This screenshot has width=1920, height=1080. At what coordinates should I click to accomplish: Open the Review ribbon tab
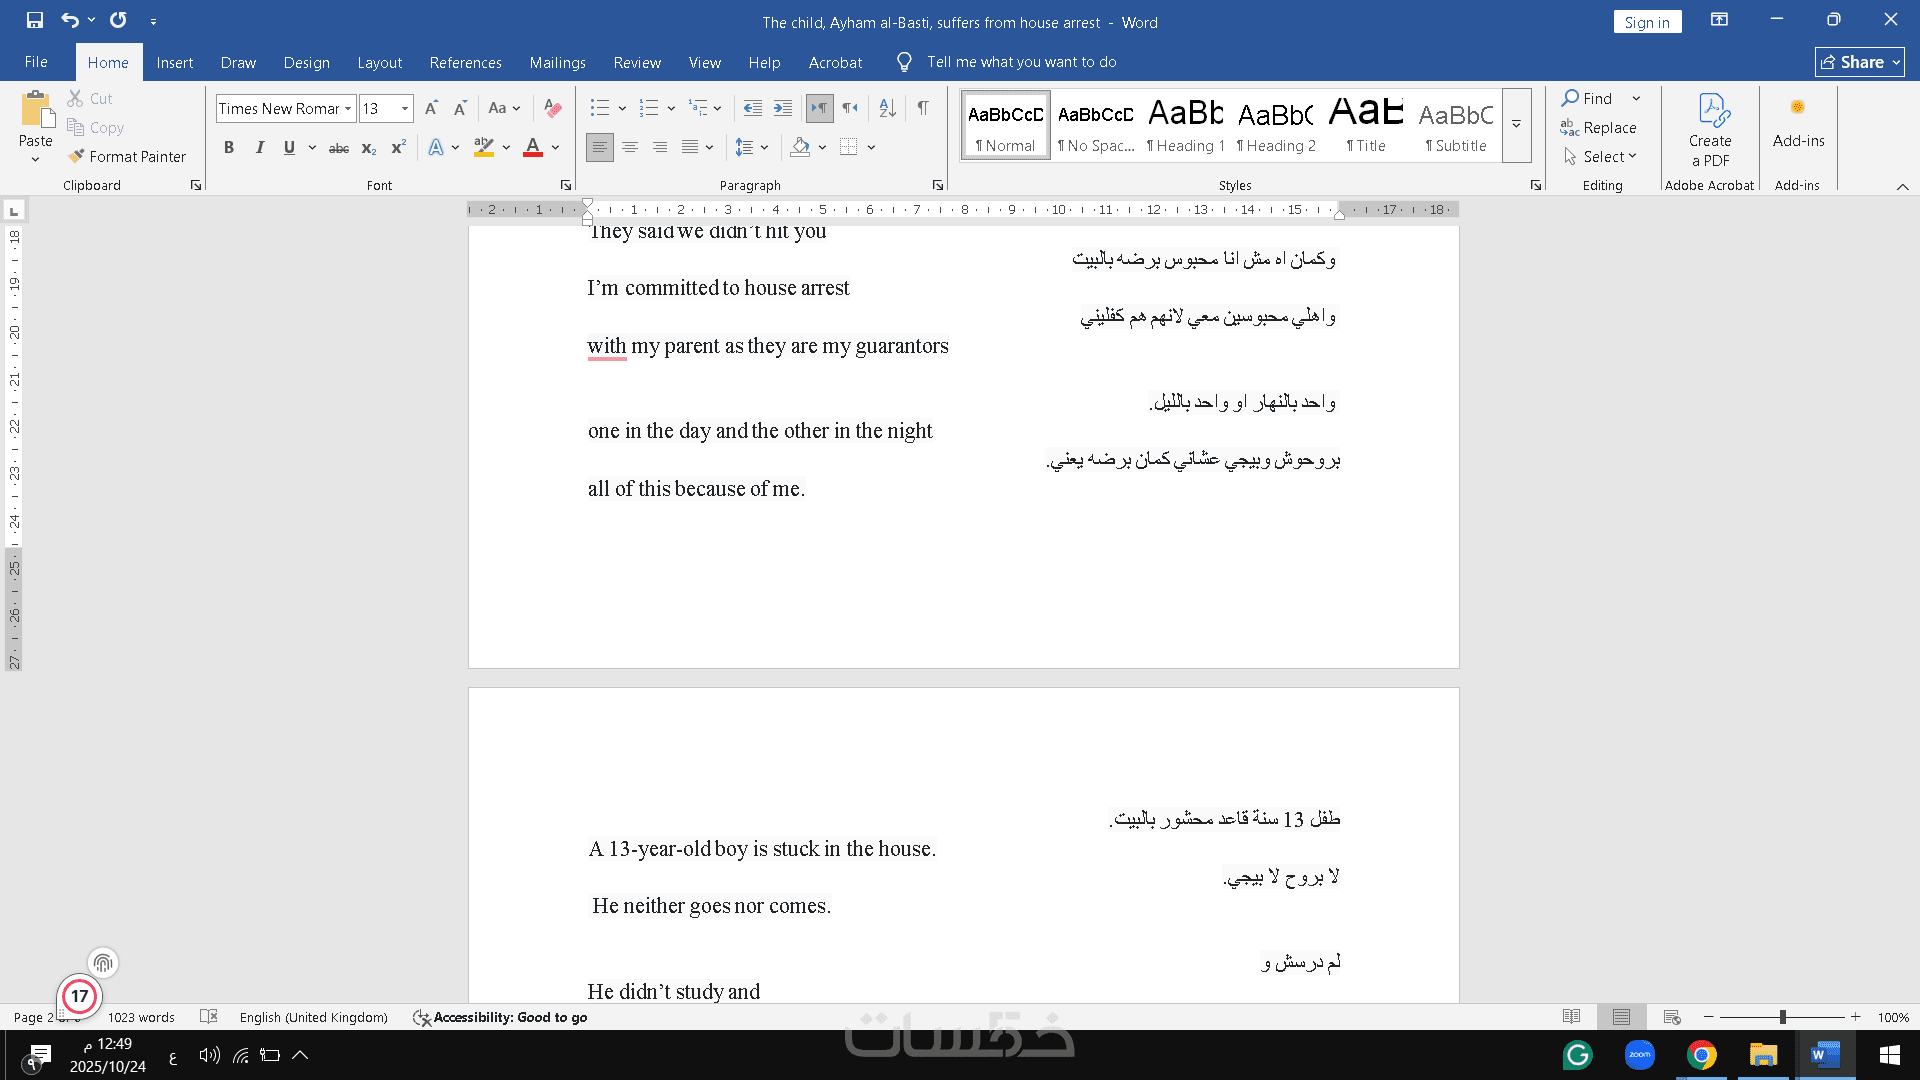[x=636, y=62]
